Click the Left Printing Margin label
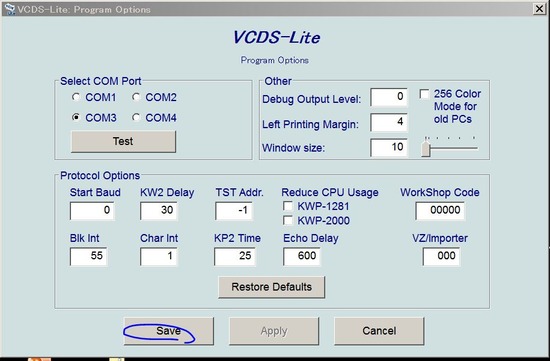 [x=310, y=124]
